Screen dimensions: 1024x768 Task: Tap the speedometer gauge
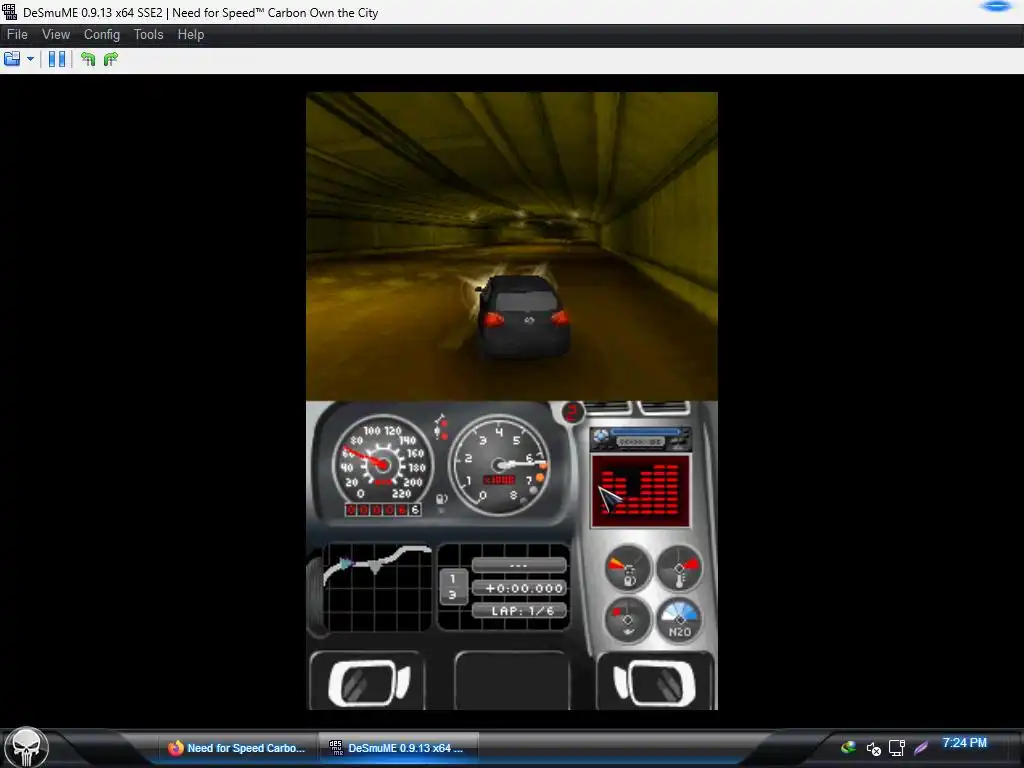click(382, 465)
